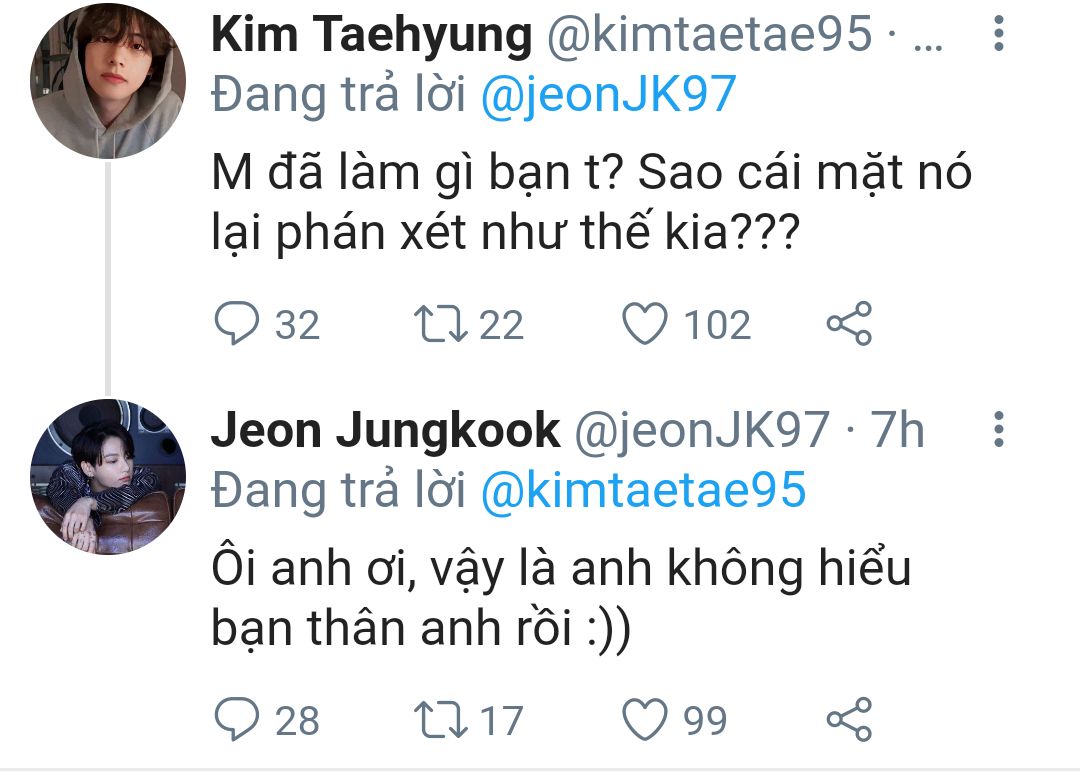Share Jeon Jungkook's tweet
1080x773 pixels.
[850, 720]
